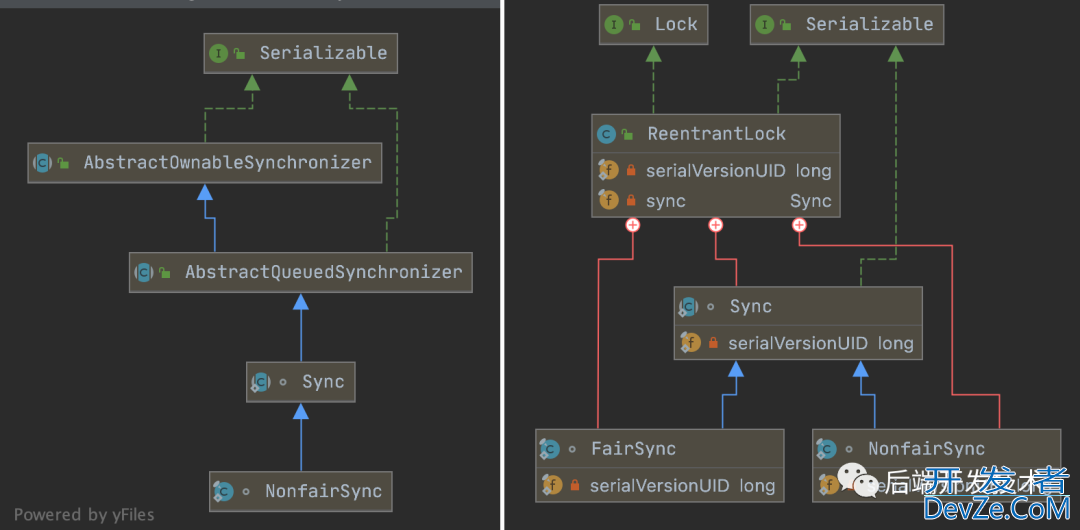Click the class icon beside FairSync

(x=550, y=449)
